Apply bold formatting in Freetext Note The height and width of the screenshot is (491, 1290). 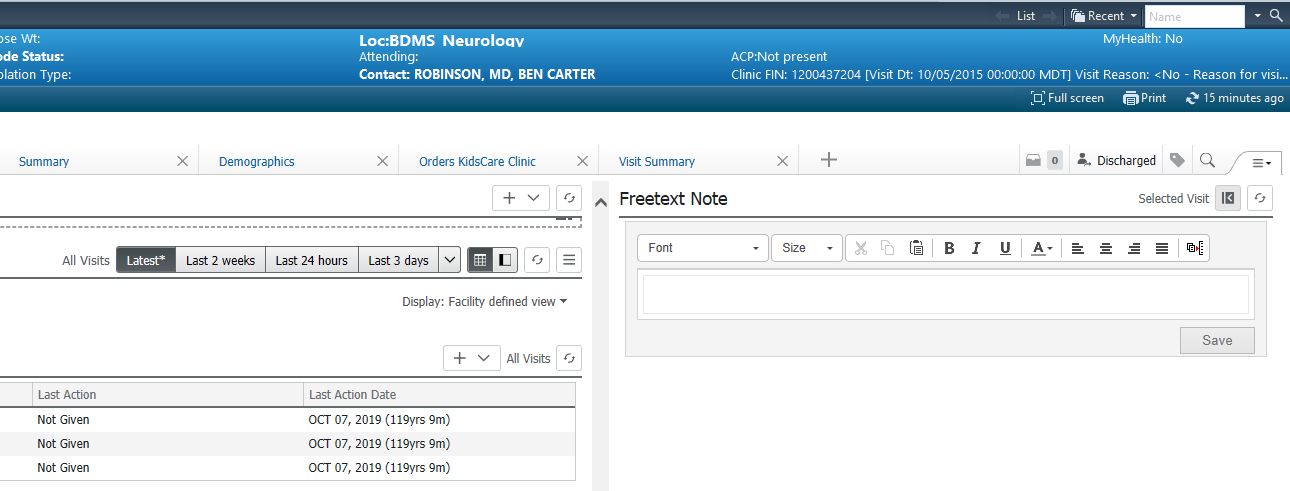pos(949,248)
